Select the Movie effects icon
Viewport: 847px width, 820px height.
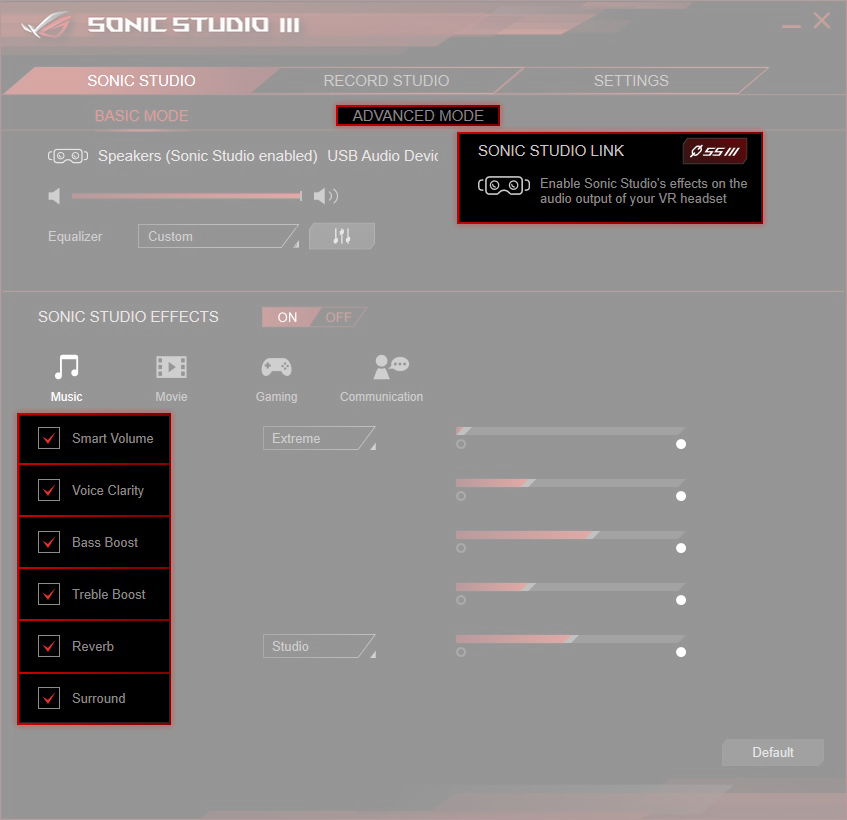[x=171, y=368]
